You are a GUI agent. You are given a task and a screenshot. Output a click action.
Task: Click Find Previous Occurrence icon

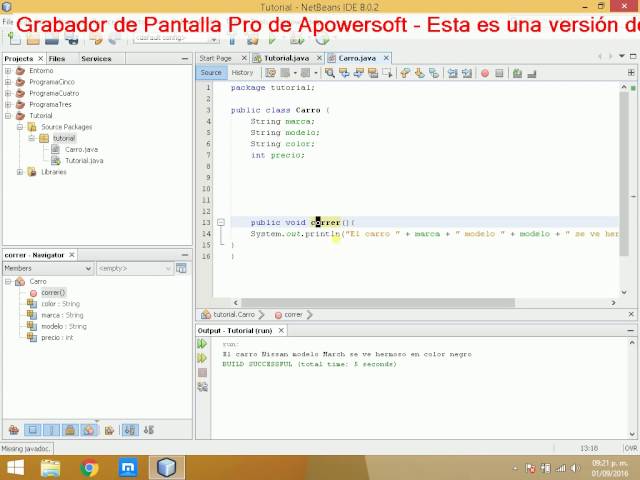click(344, 73)
